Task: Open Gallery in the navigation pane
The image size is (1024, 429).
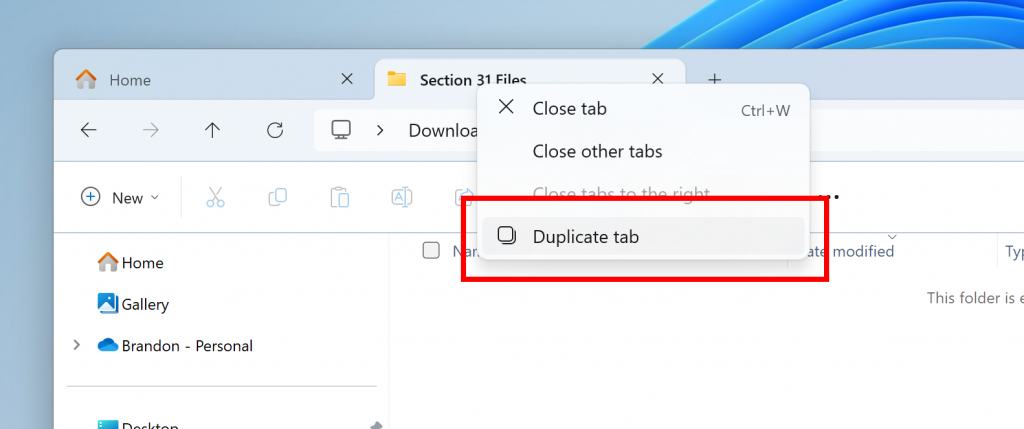Action: [x=144, y=304]
